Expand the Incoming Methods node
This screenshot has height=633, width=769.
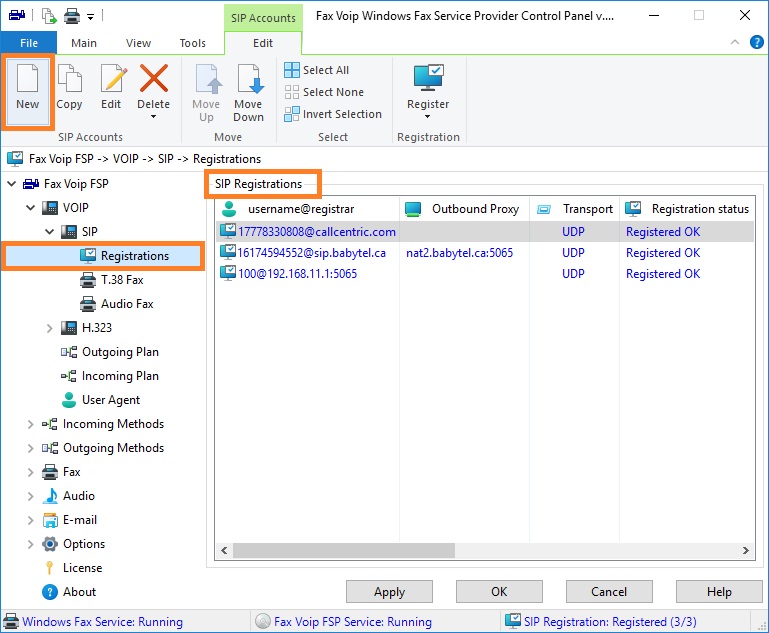coord(30,424)
